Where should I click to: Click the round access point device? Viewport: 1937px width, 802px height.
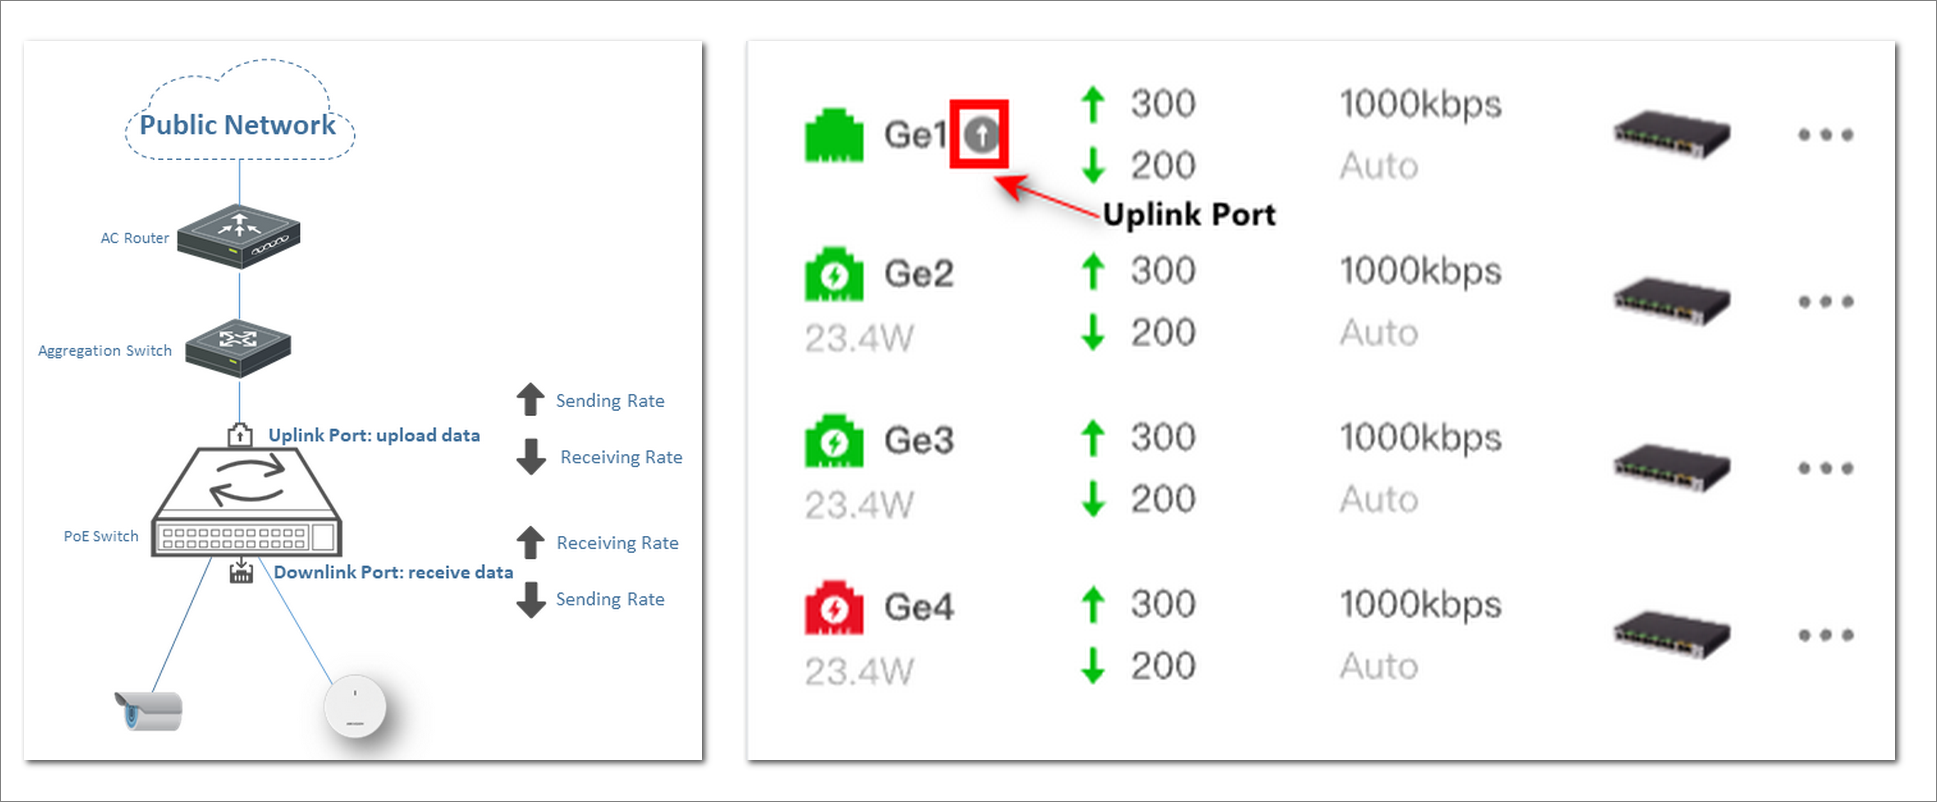pyautogui.click(x=355, y=707)
